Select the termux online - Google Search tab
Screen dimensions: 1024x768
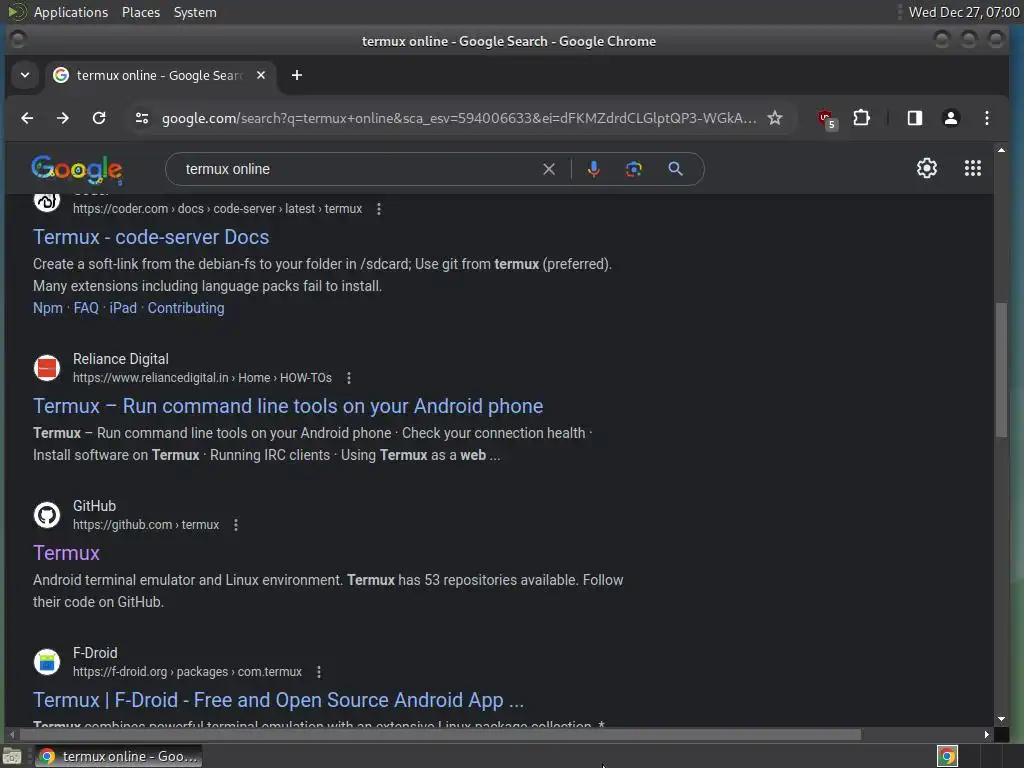(160, 75)
